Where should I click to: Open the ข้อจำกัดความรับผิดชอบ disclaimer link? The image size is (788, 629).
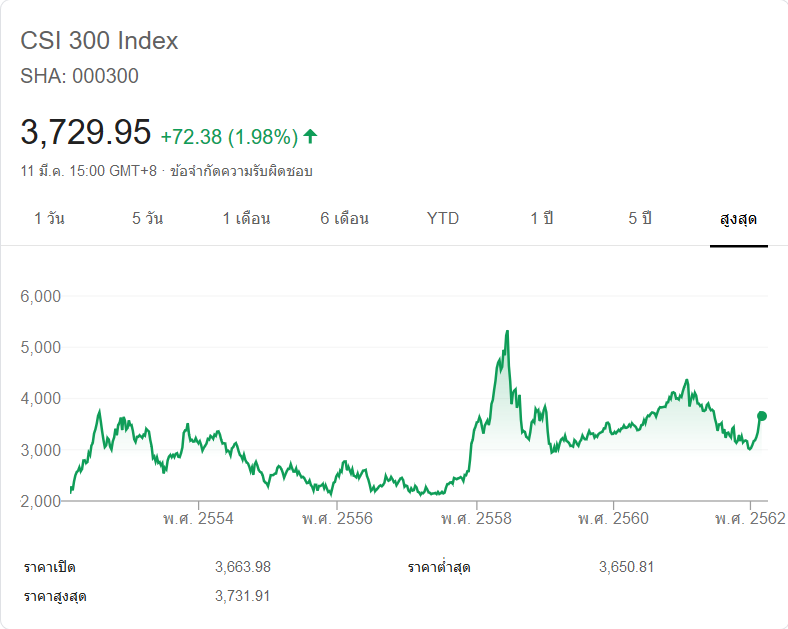point(242,171)
